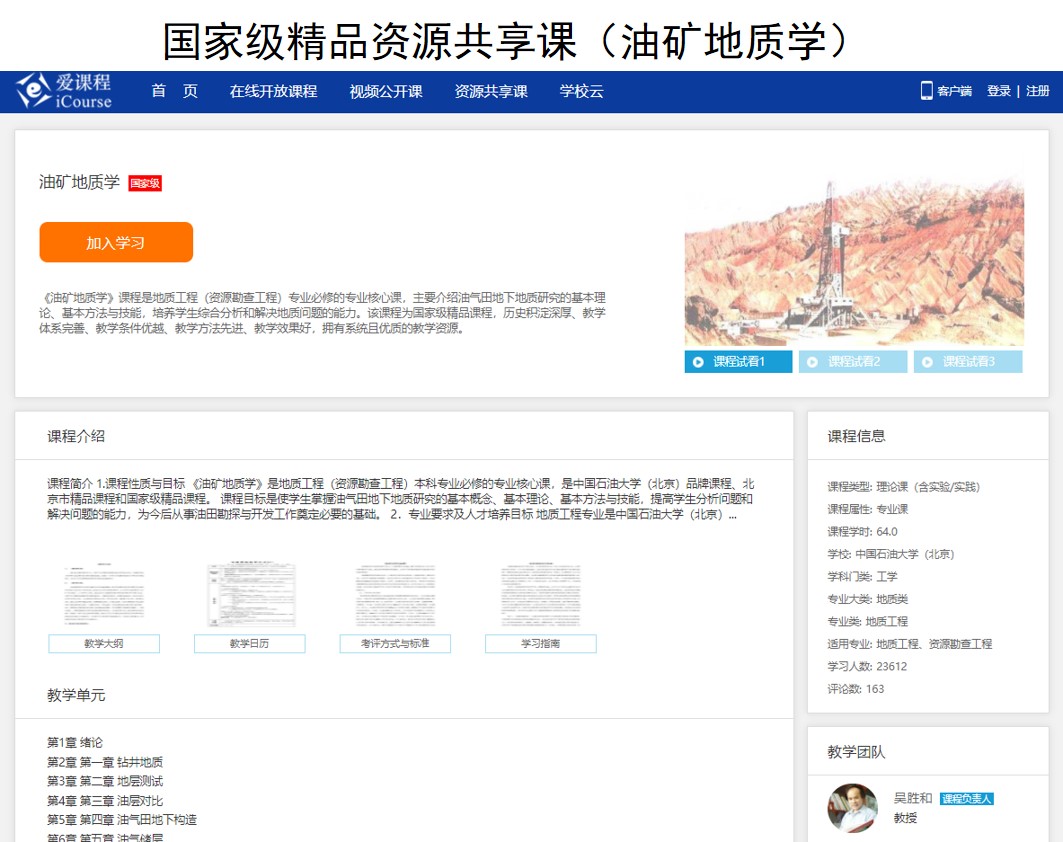
Task: Open the 首页 navigation item
Action: pos(175,91)
